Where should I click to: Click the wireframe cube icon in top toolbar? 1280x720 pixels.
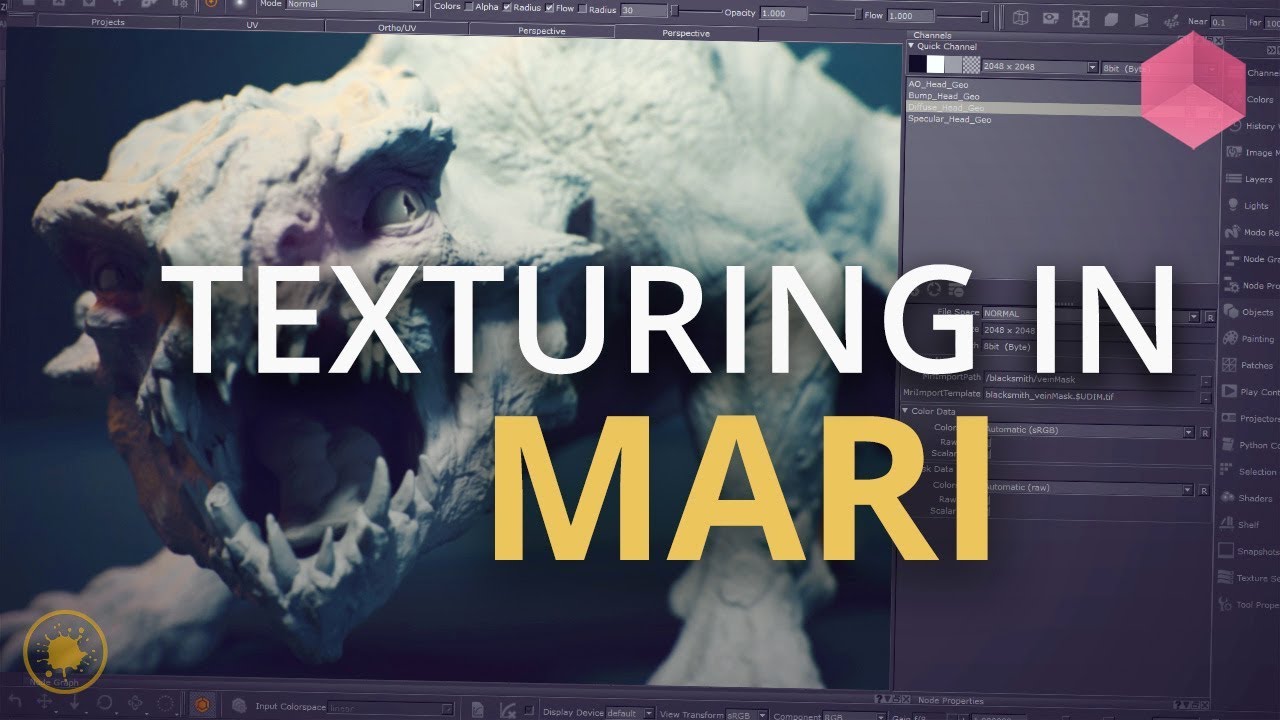tap(1019, 18)
